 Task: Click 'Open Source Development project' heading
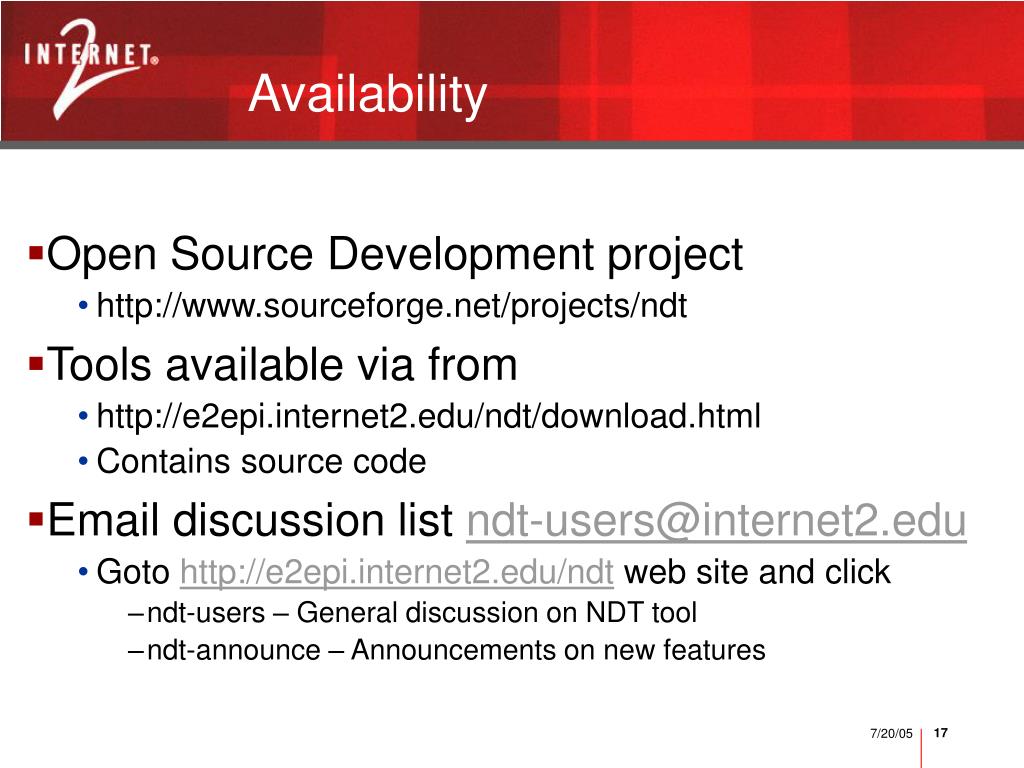[394, 255]
